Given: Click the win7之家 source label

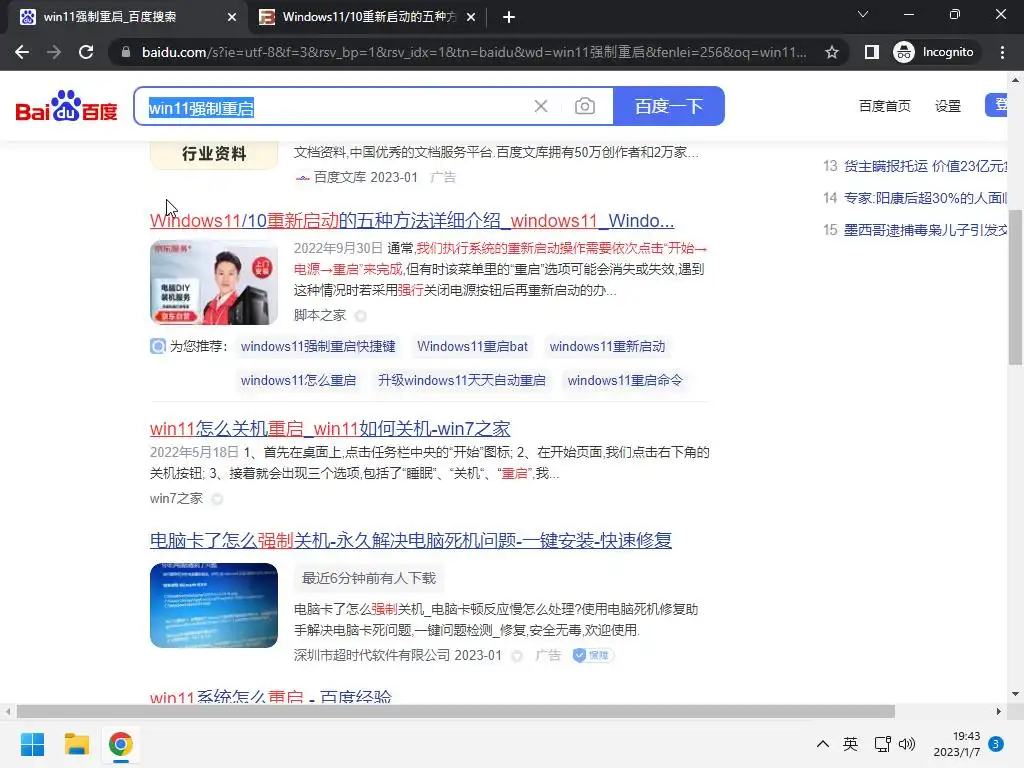Looking at the screenshot, I should (176, 498).
